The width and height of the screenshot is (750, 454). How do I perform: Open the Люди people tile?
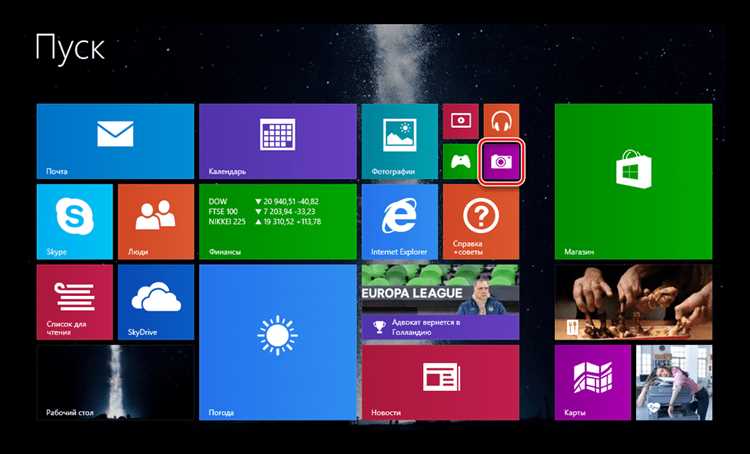(x=155, y=221)
